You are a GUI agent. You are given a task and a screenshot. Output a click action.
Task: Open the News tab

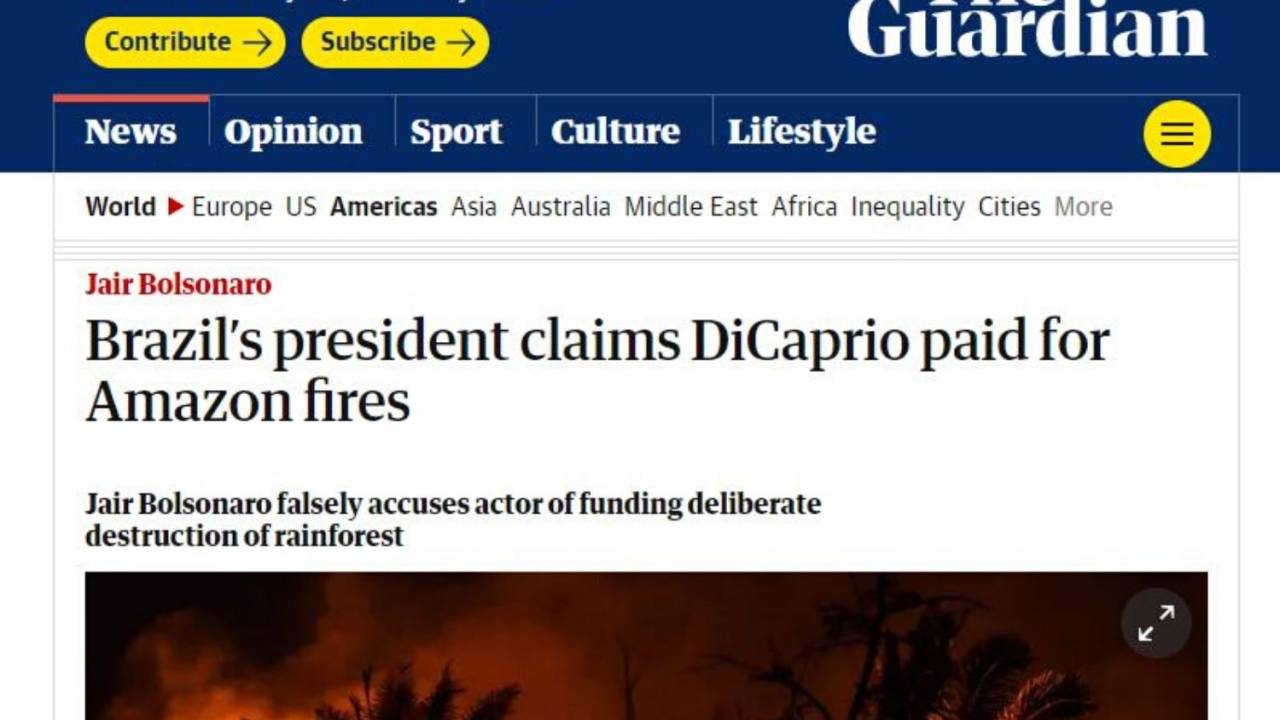click(x=131, y=132)
